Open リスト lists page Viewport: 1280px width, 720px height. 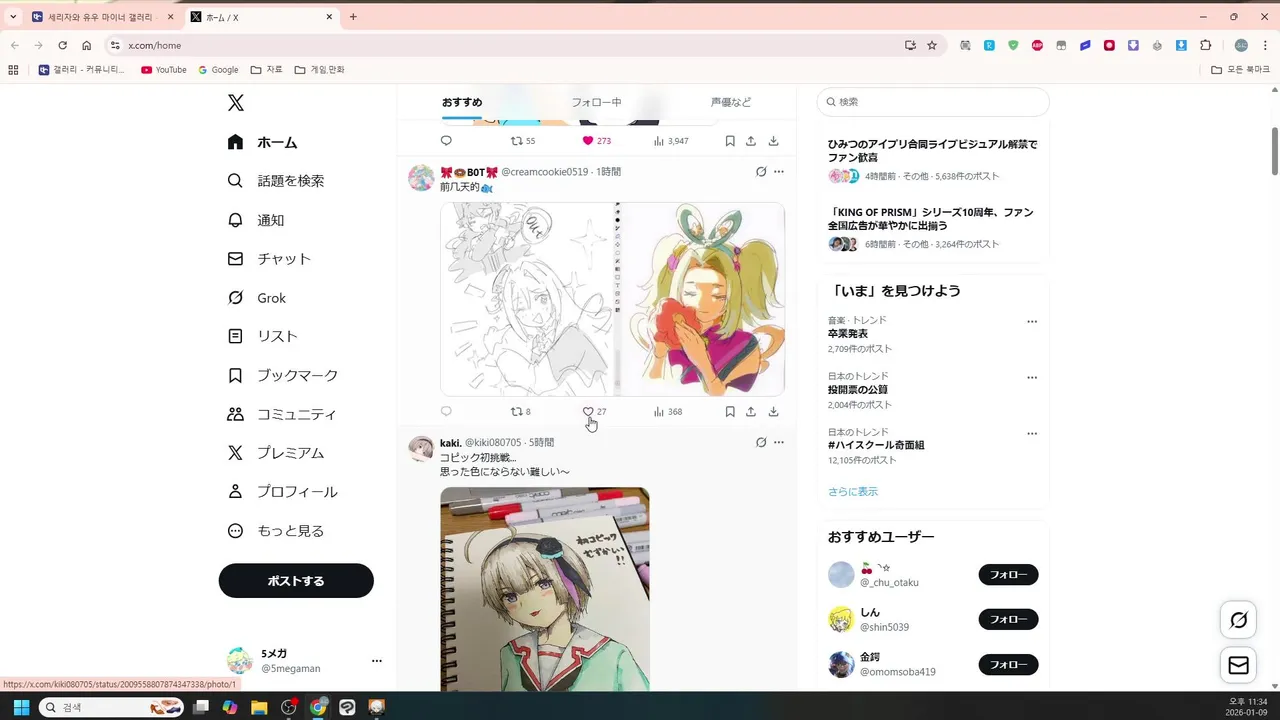(x=263, y=337)
